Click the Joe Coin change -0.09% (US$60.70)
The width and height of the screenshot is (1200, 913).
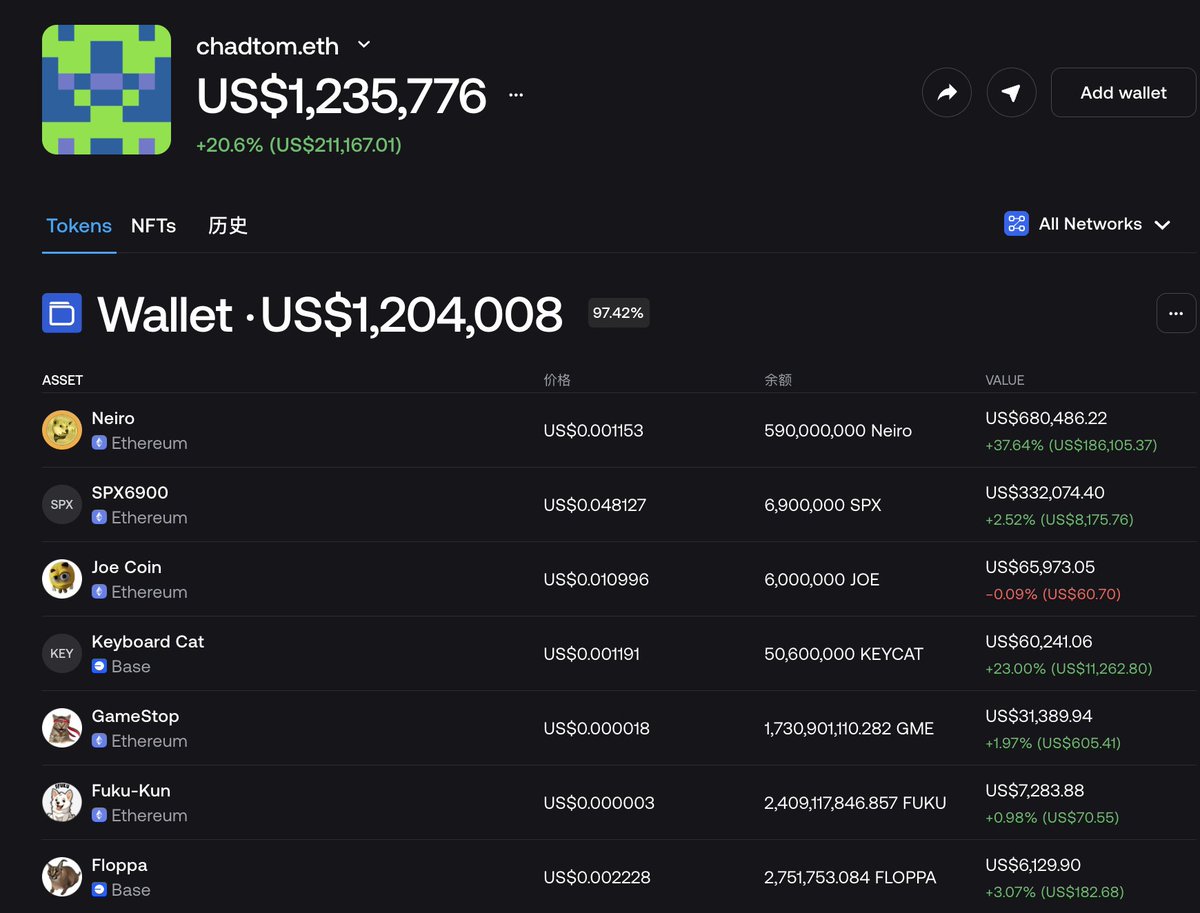(1053, 594)
